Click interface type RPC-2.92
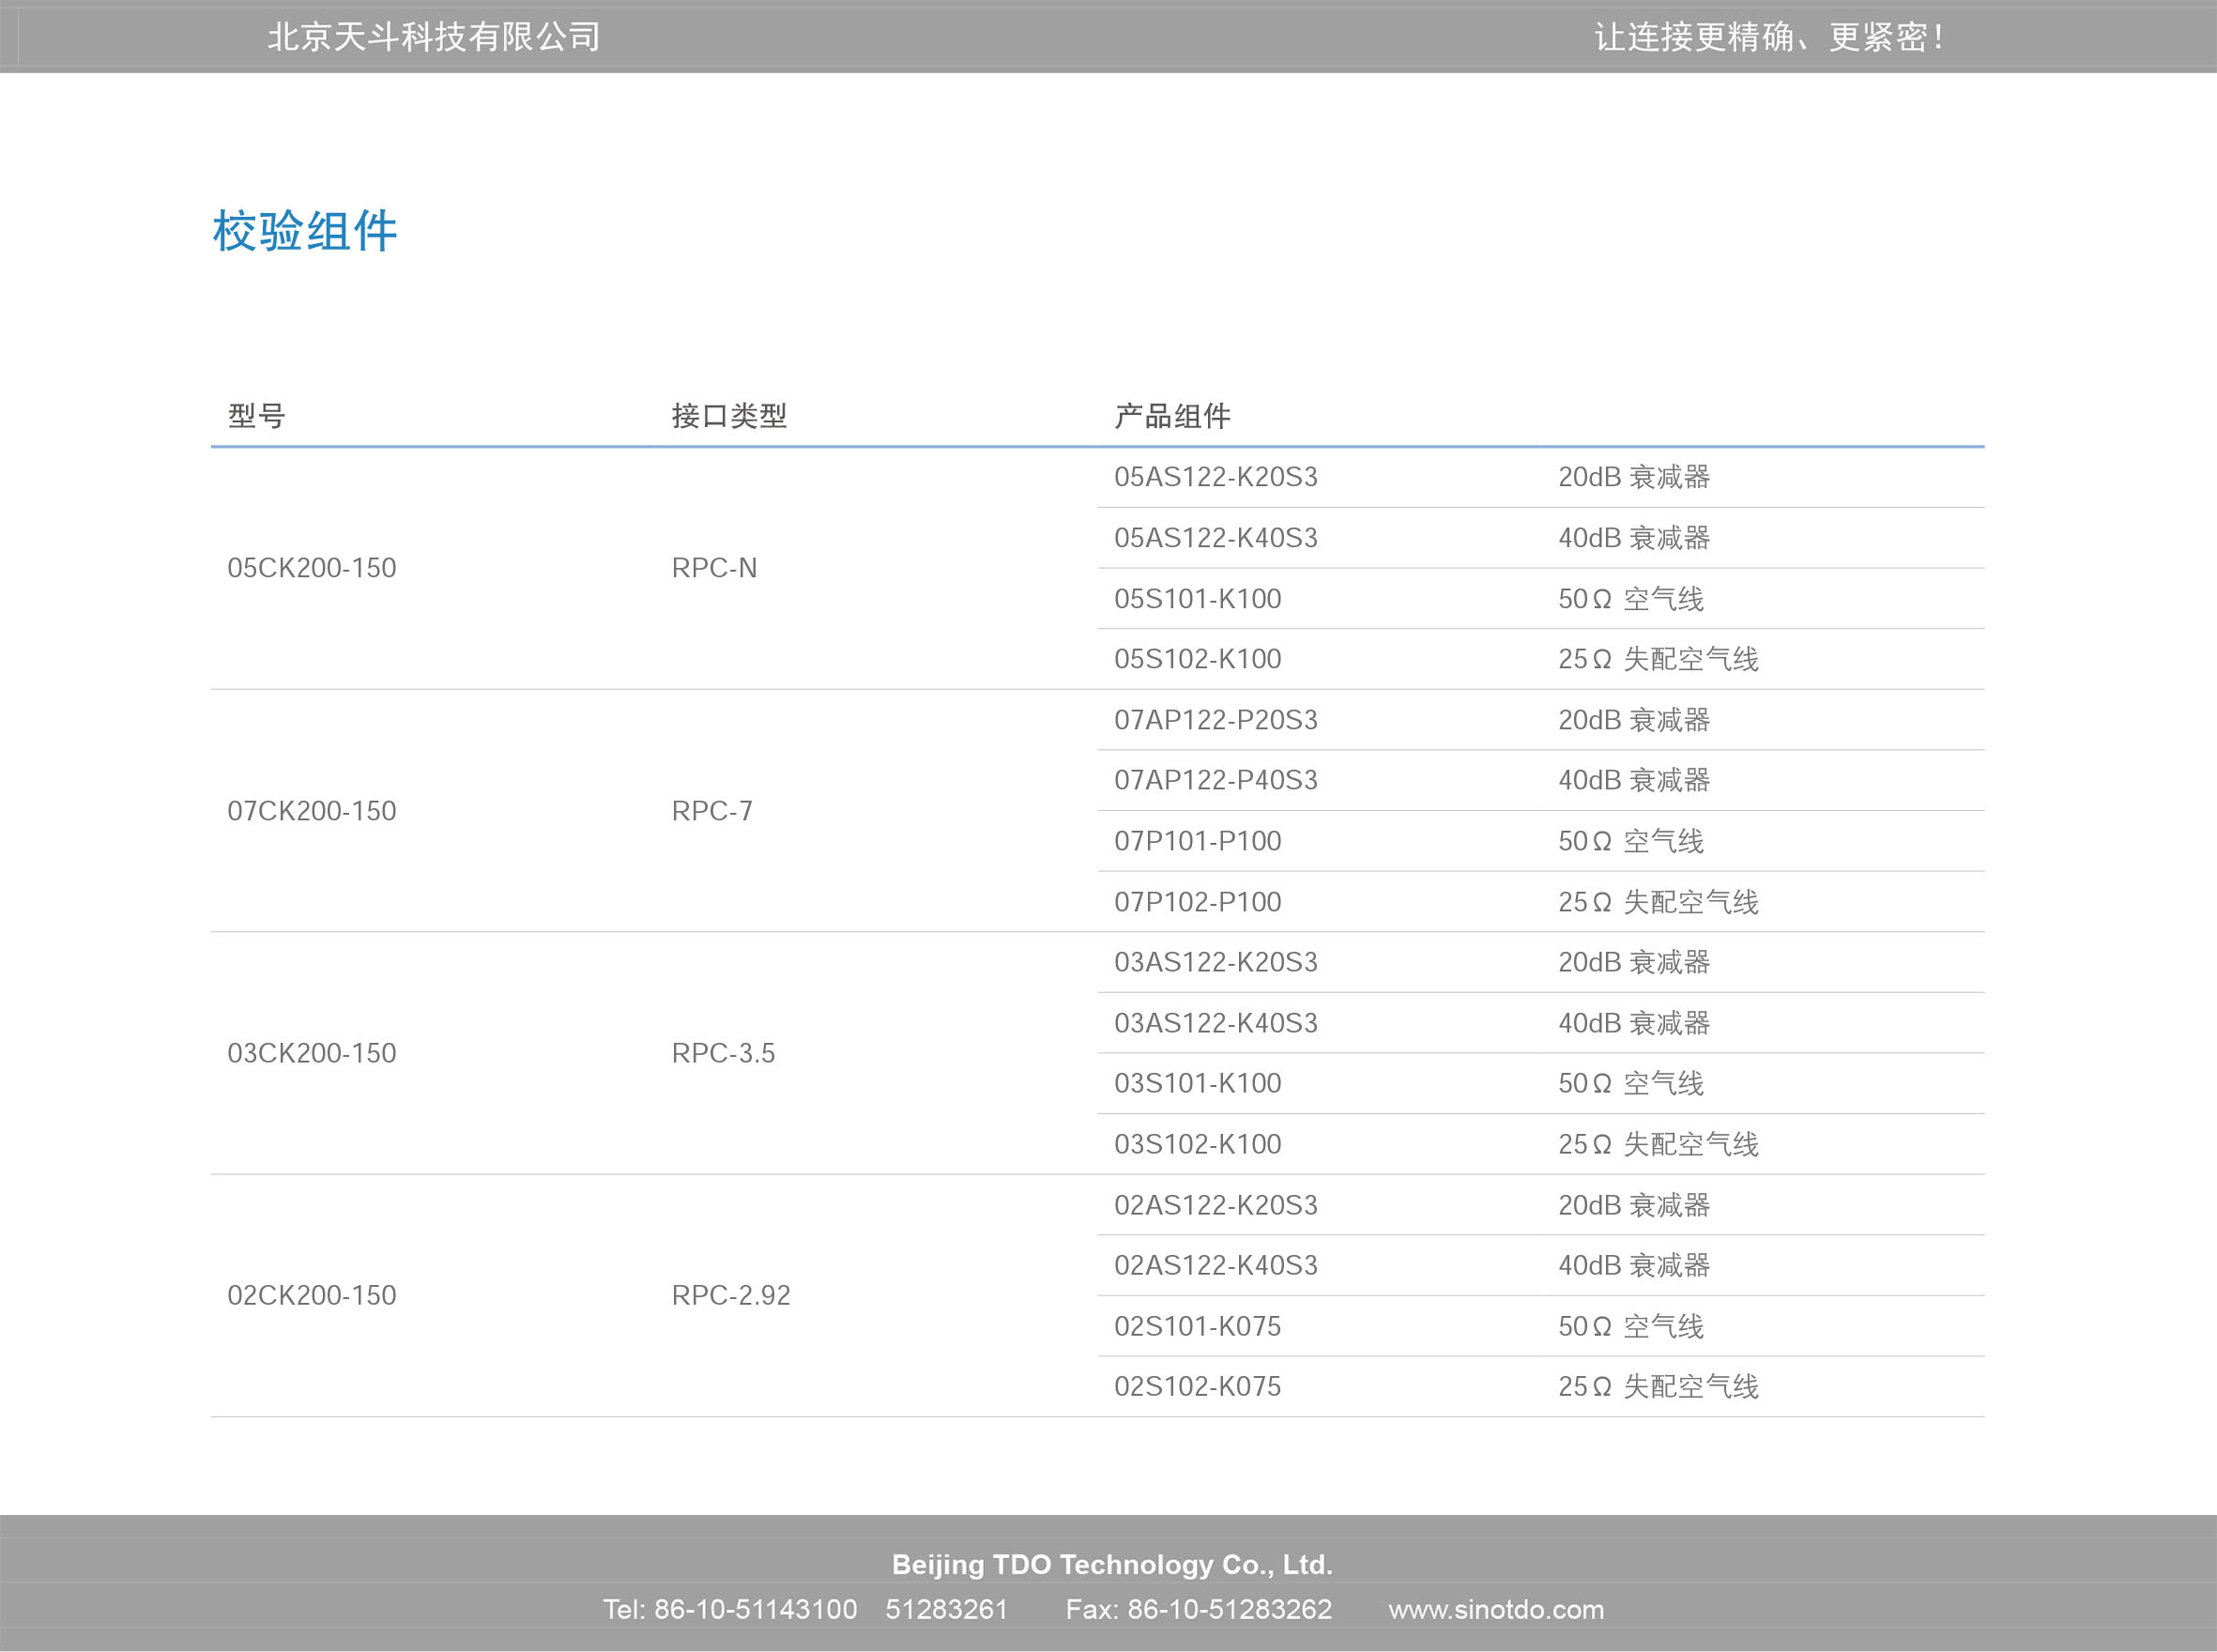Image resolution: width=2217 pixels, height=1652 pixels. point(731,1295)
